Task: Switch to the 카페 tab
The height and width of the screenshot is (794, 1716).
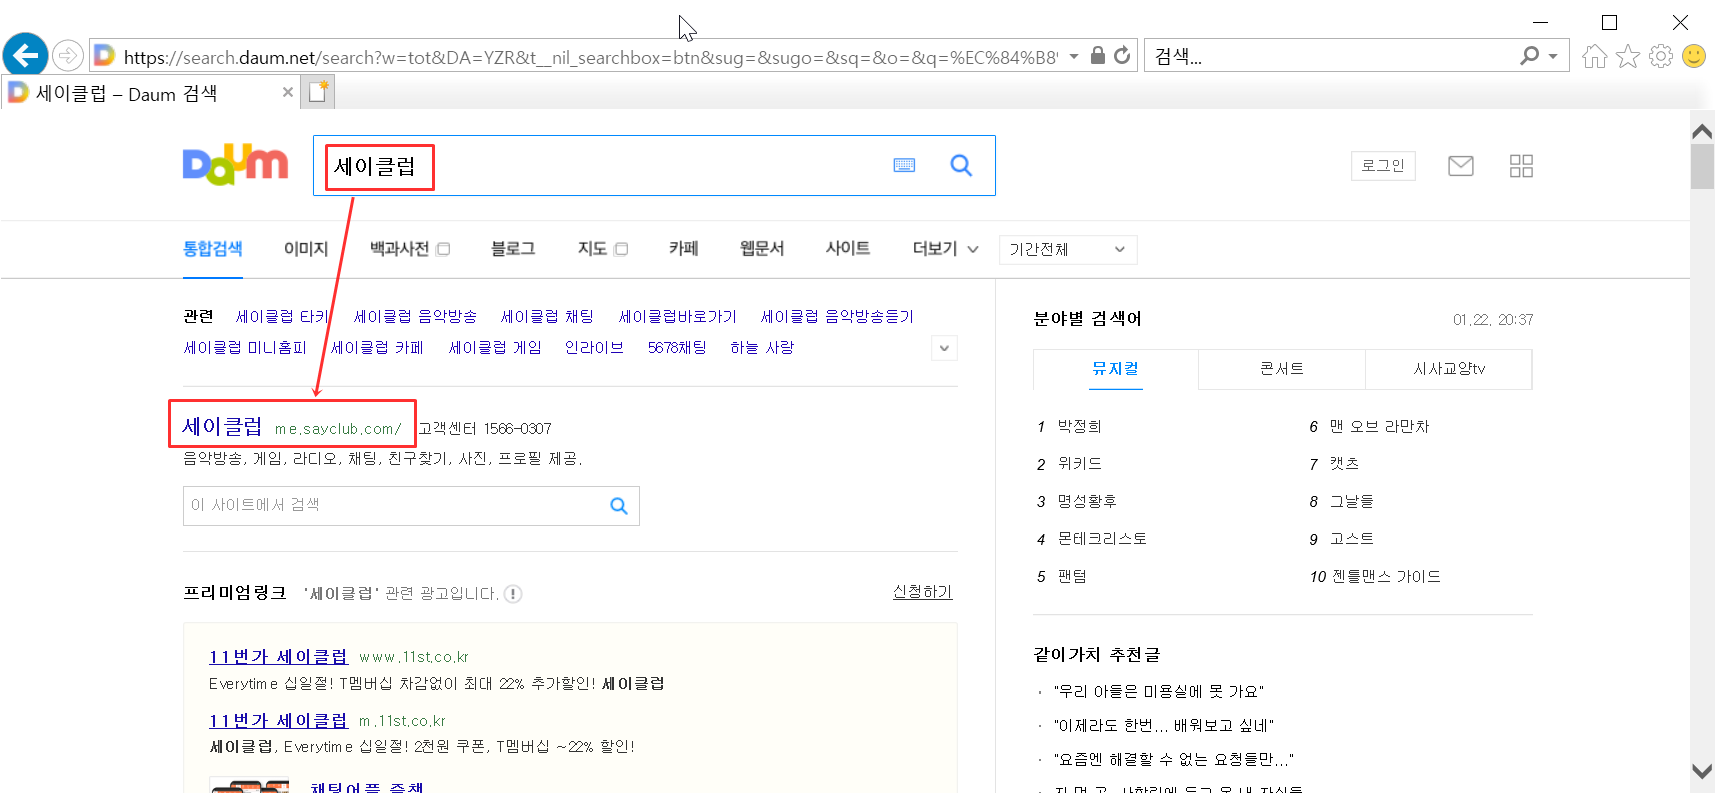Action: click(683, 248)
